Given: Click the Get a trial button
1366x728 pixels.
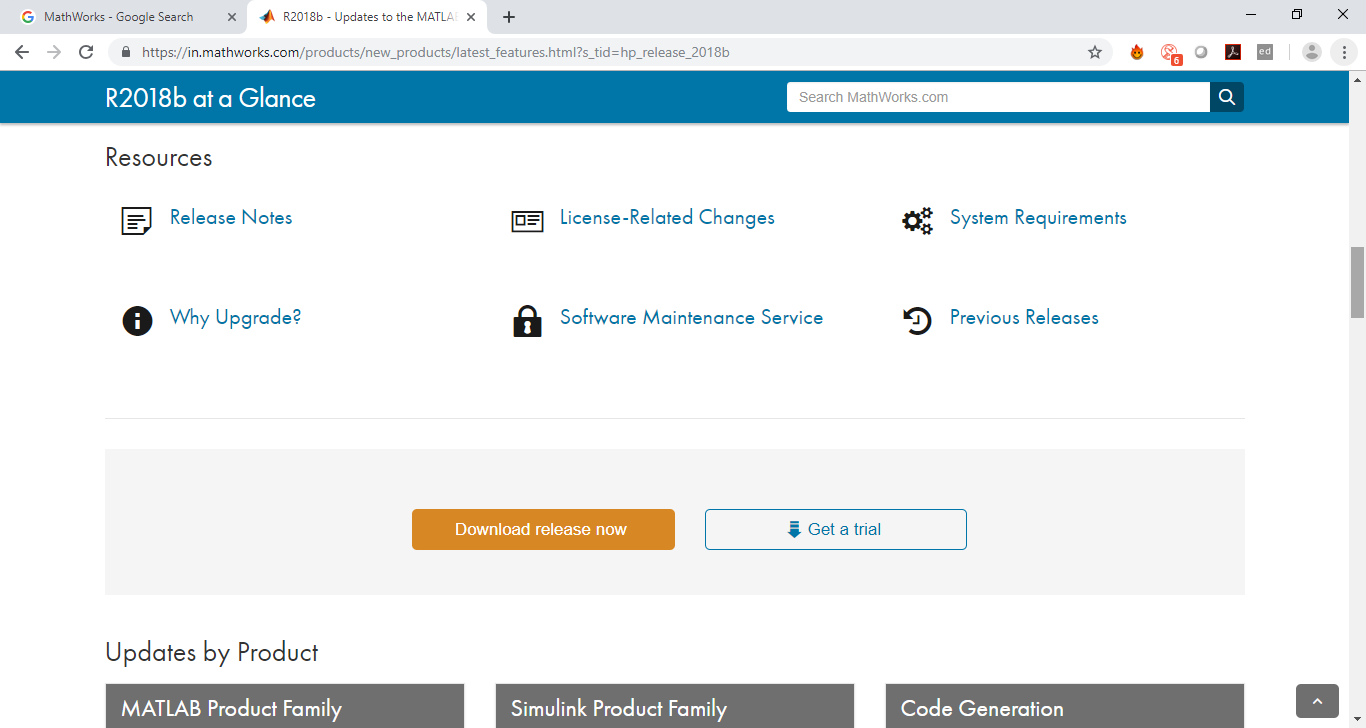Looking at the screenshot, I should coord(836,529).
